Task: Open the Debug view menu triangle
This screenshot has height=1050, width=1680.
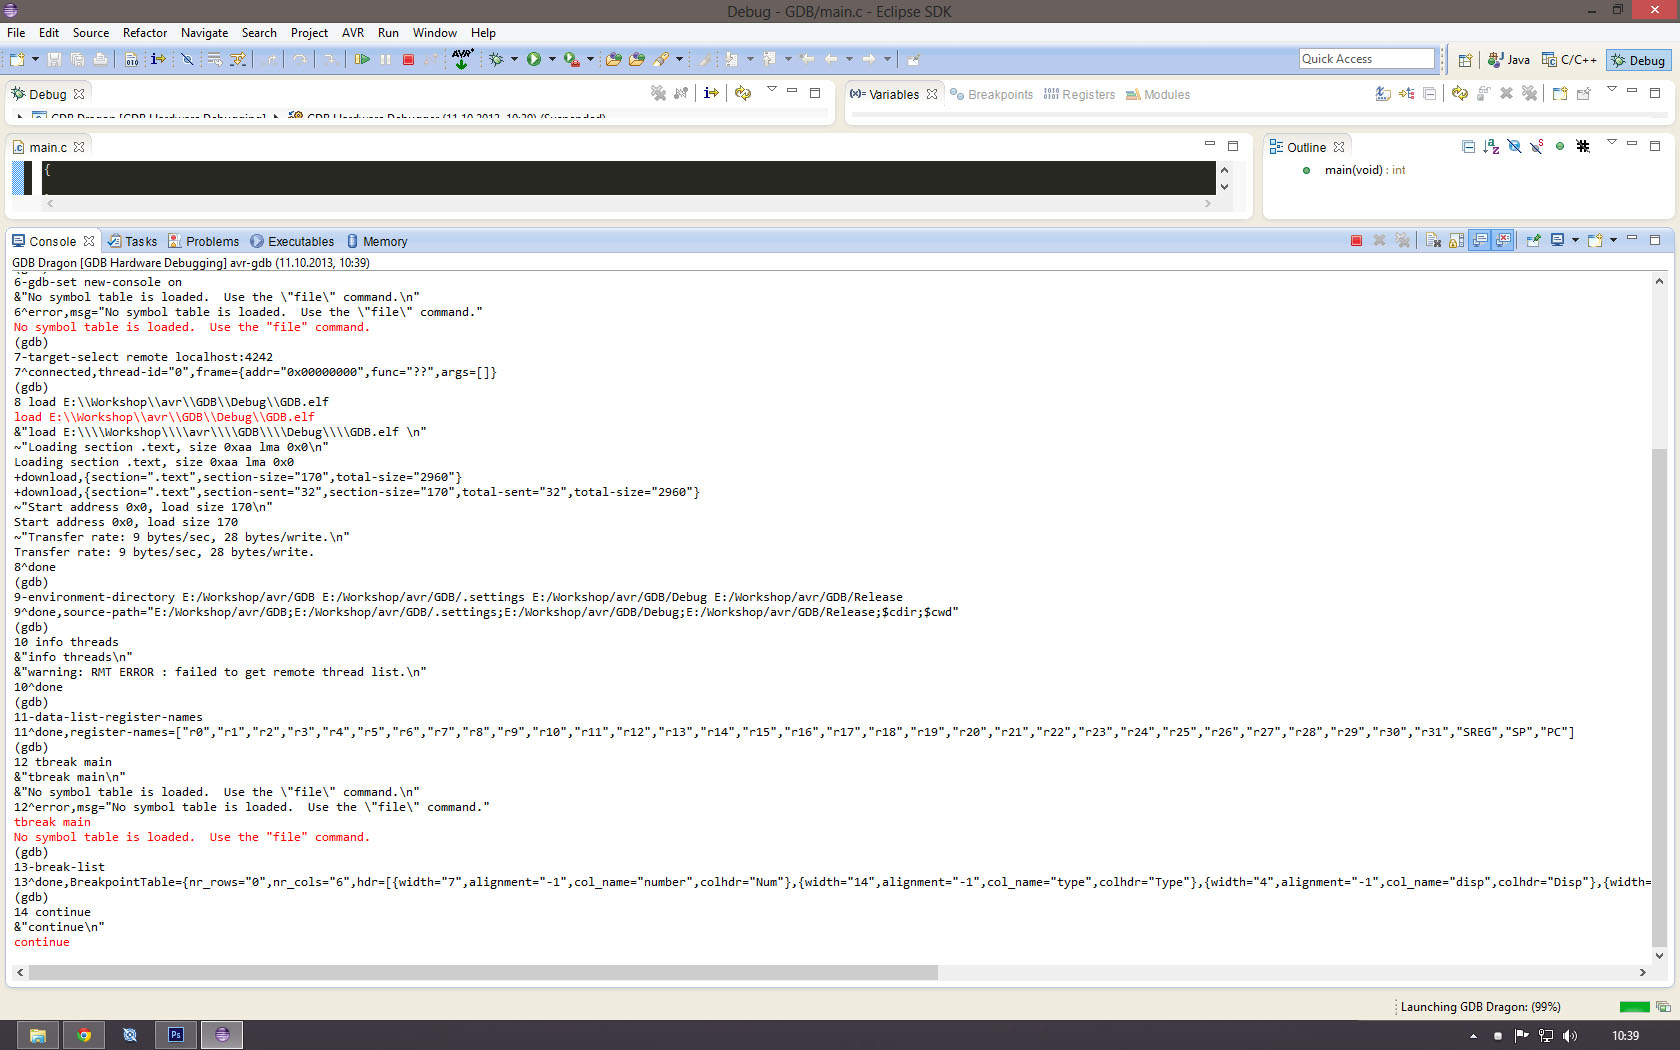Action: (x=771, y=90)
